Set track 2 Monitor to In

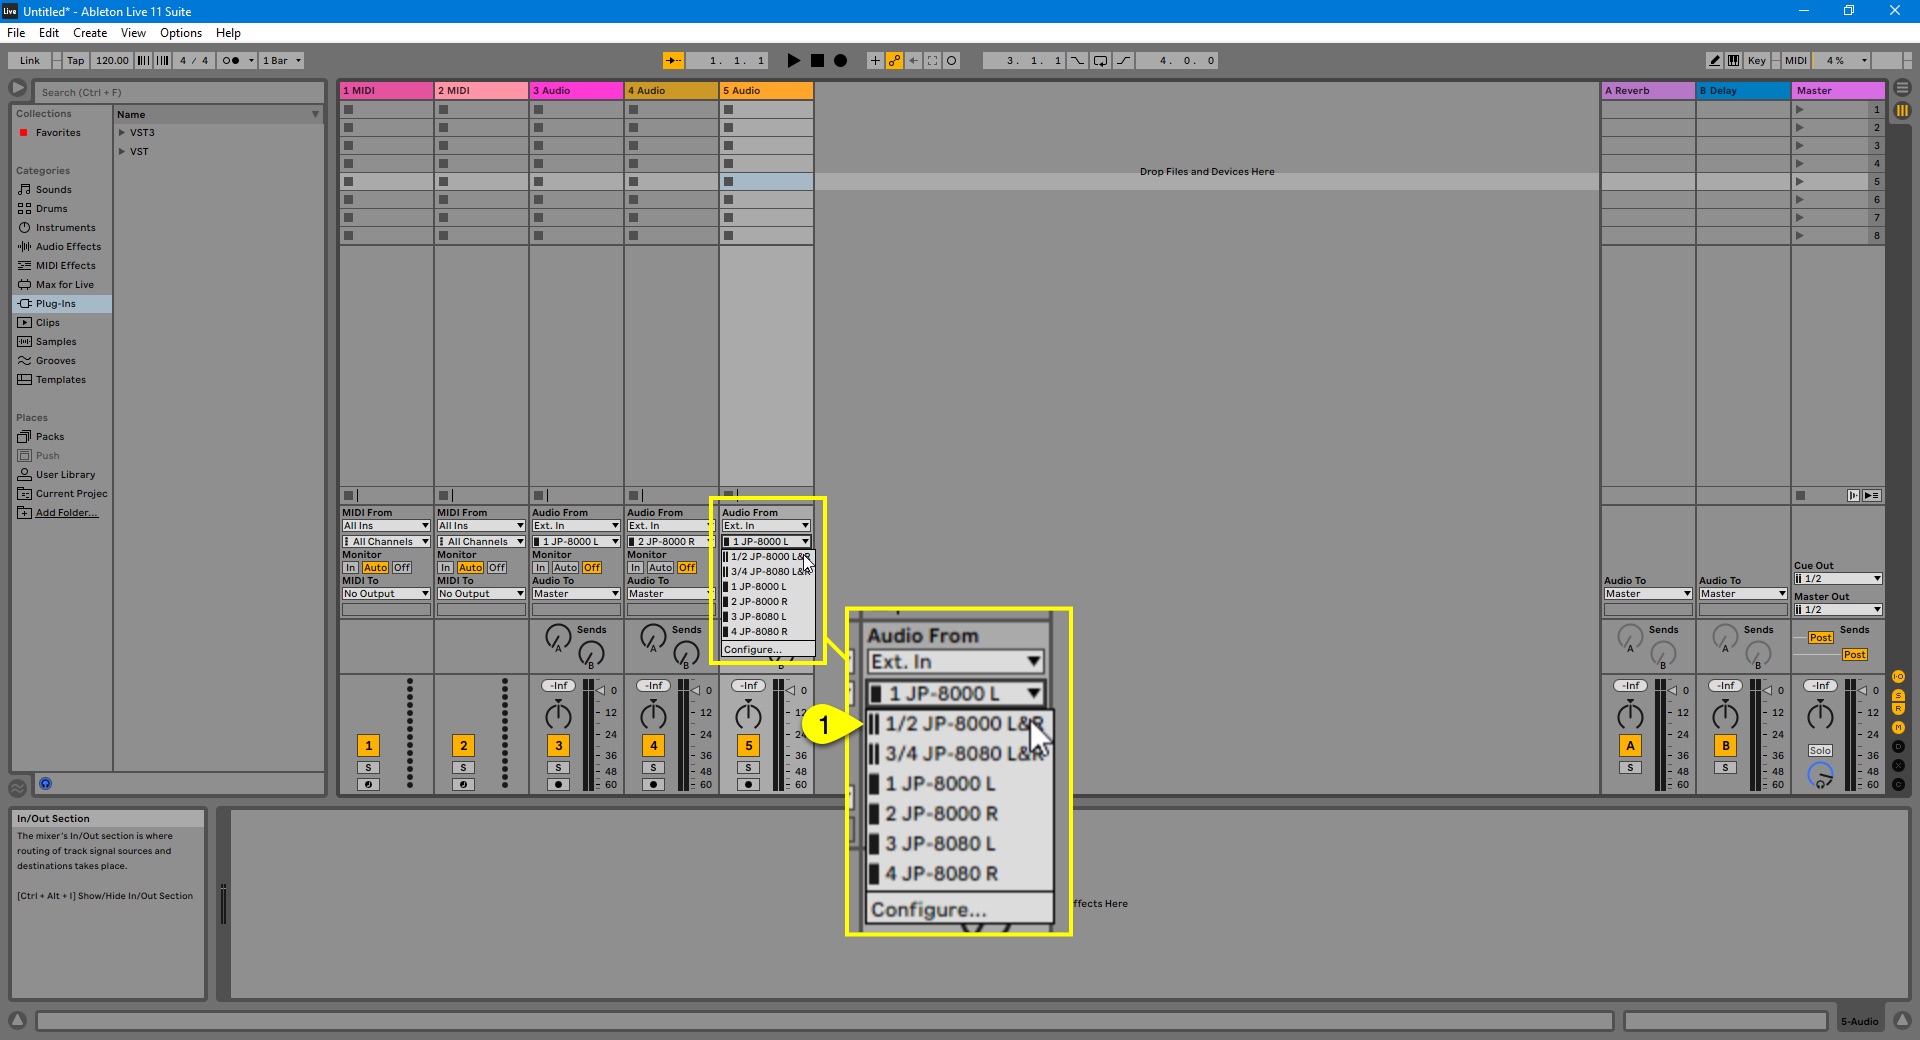445,568
